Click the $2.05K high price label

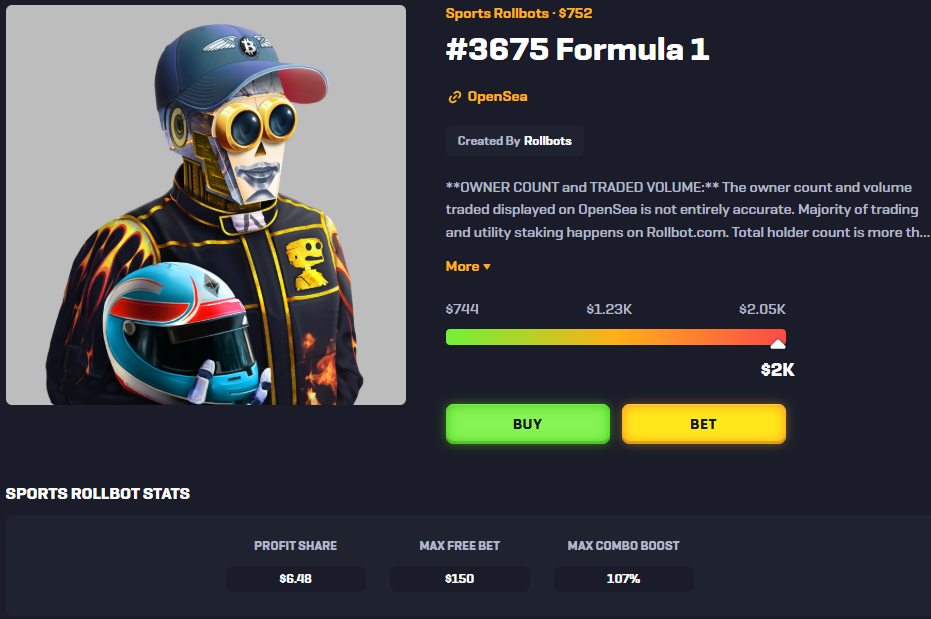tap(762, 309)
